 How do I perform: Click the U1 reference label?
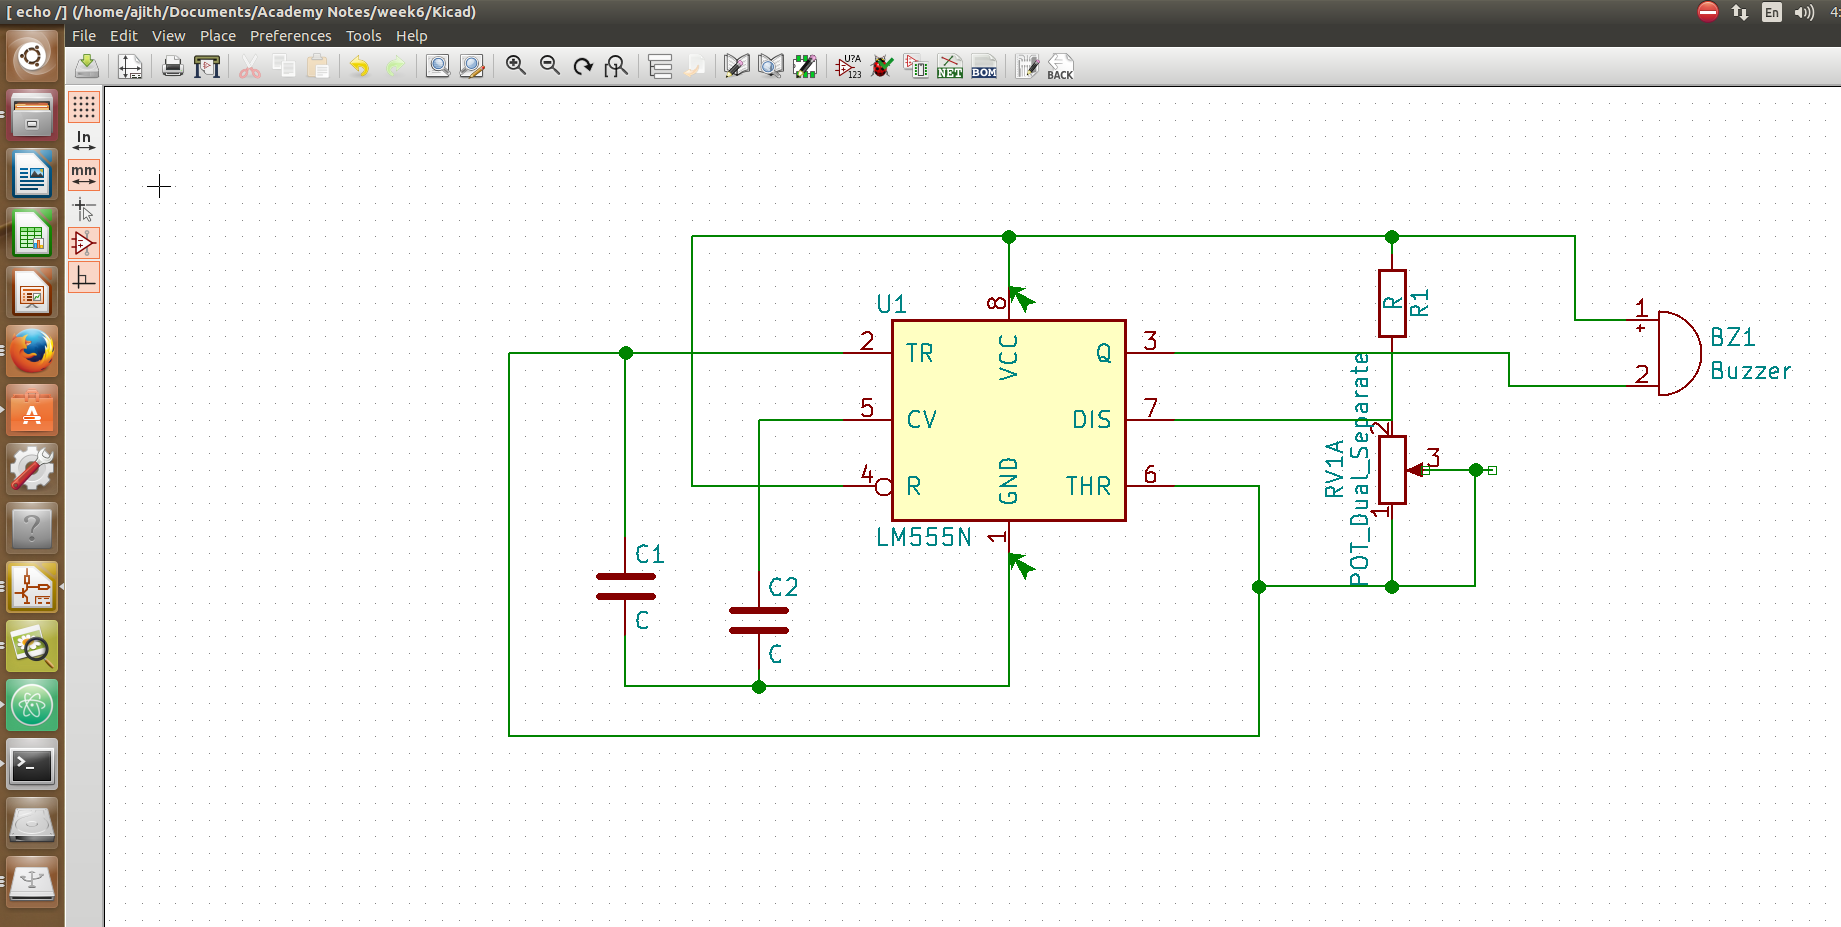click(x=891, y=304)
